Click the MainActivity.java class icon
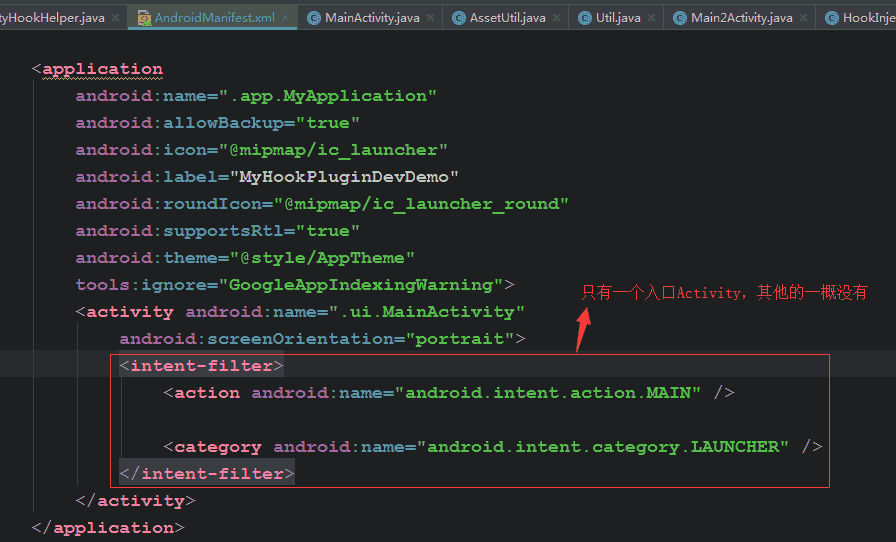 [x=314, y=18]
